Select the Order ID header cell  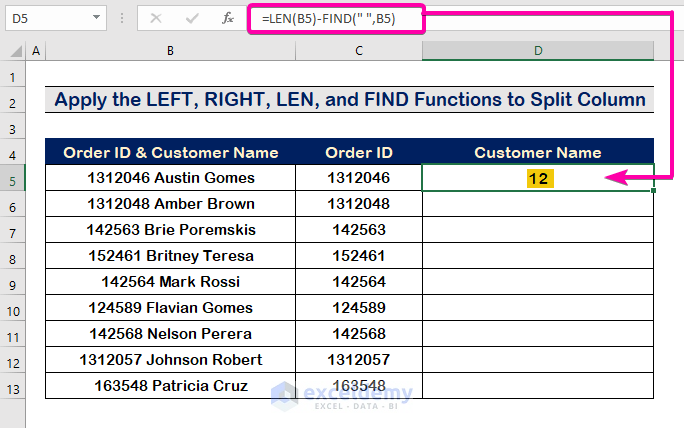[359, 152]
